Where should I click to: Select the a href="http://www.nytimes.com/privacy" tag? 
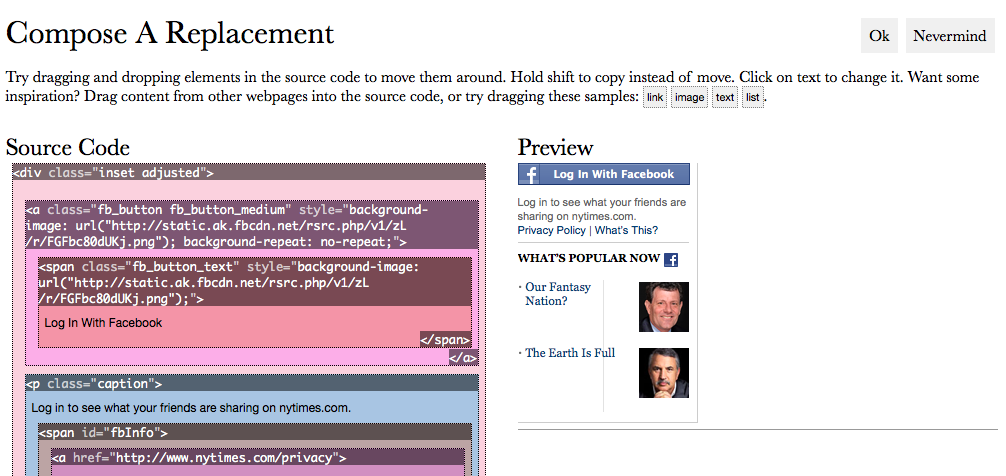point(258,457)
